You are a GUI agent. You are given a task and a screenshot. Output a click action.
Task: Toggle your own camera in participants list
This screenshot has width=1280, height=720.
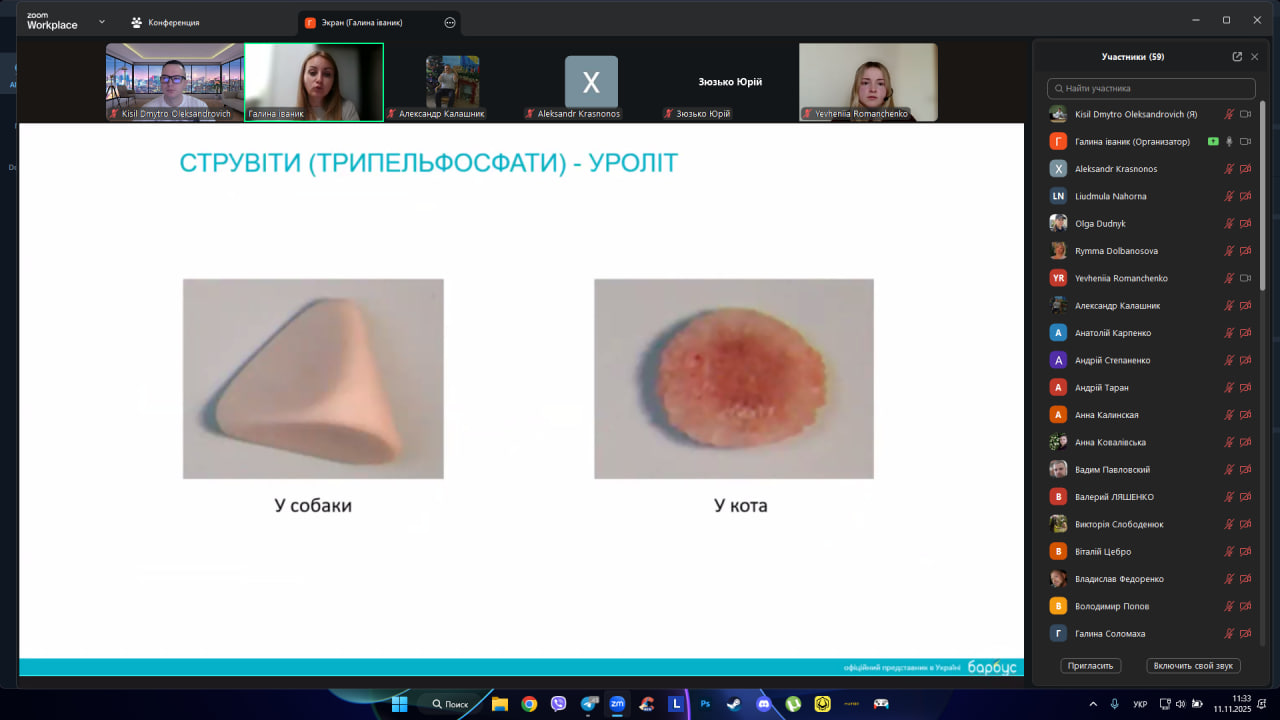tap(1246, 115)
